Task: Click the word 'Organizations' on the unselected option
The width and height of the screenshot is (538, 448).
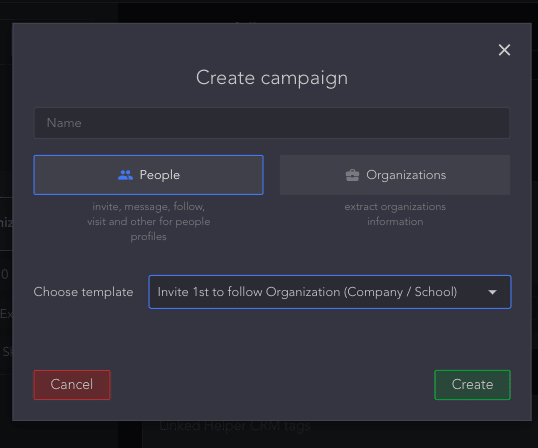Action: tap(406, 175)
